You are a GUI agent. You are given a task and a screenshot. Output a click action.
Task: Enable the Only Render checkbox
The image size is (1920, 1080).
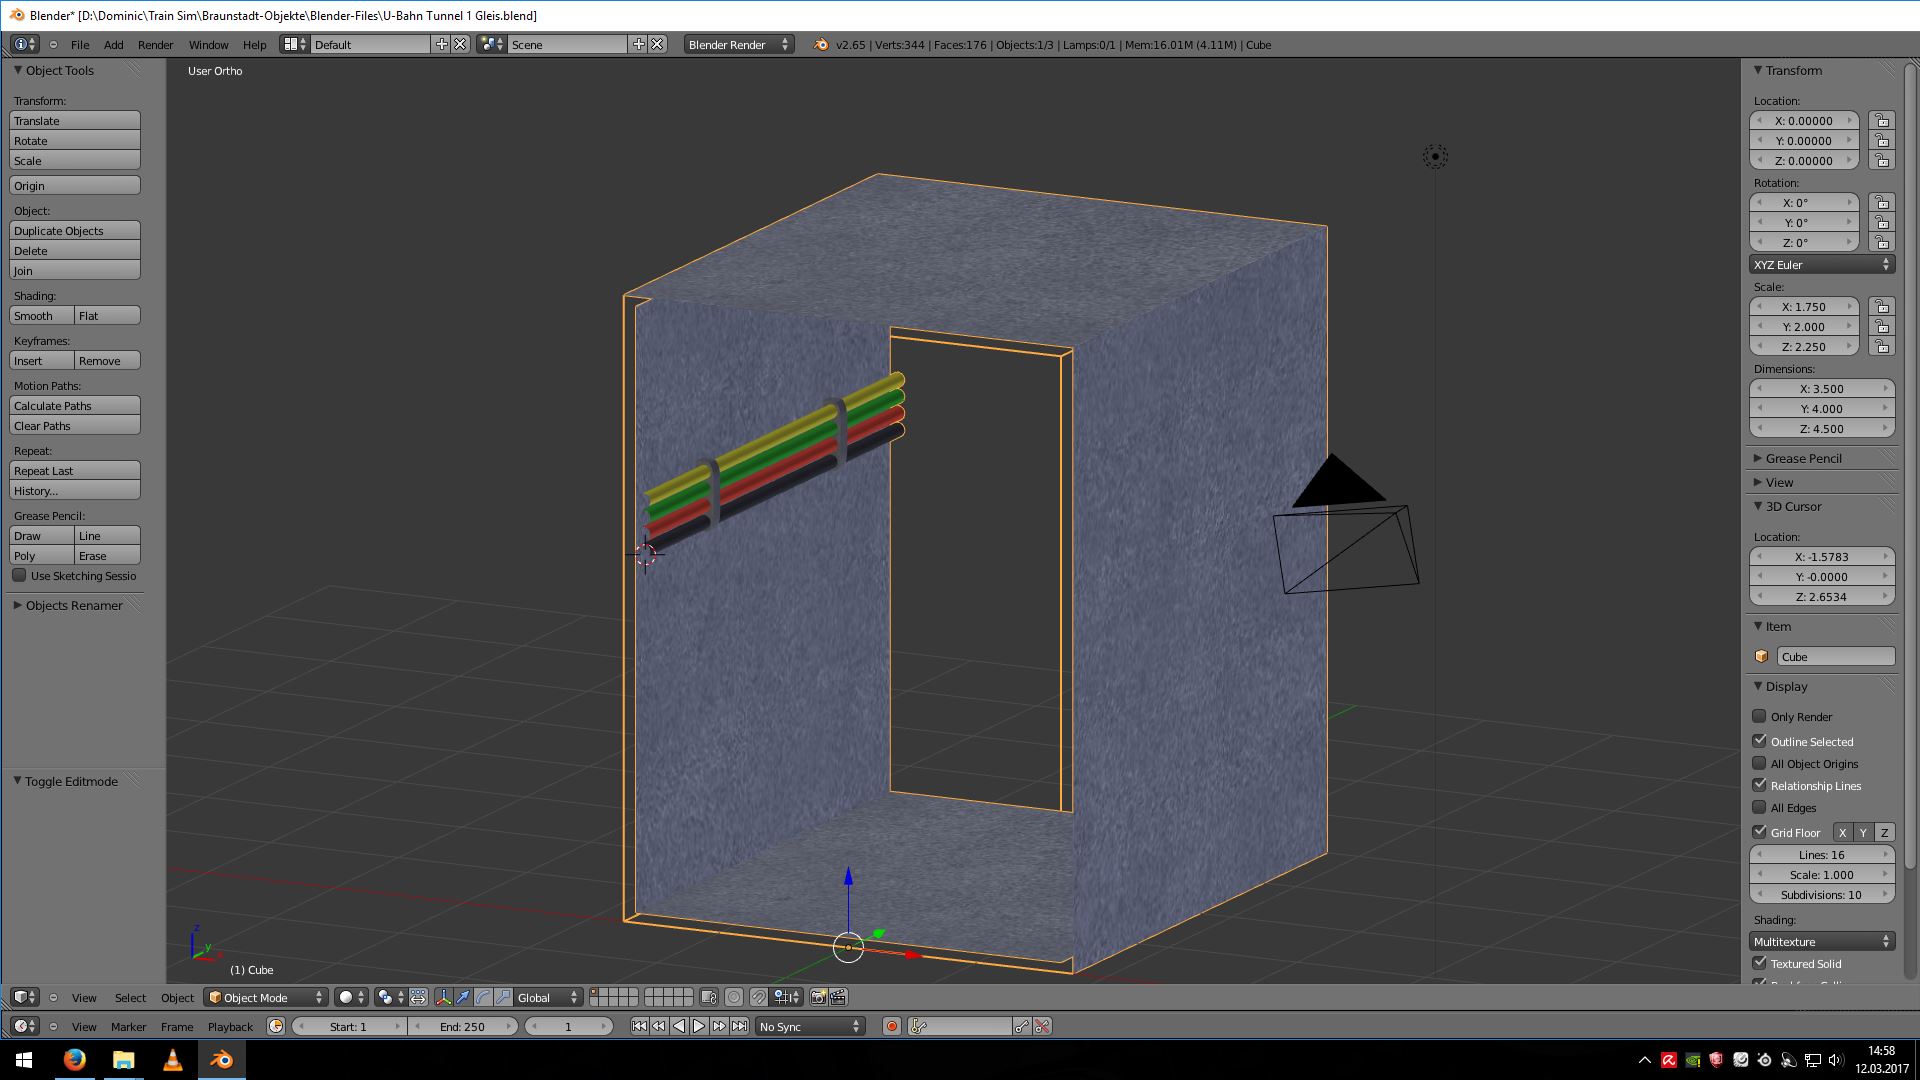(x=1759, y=716)
